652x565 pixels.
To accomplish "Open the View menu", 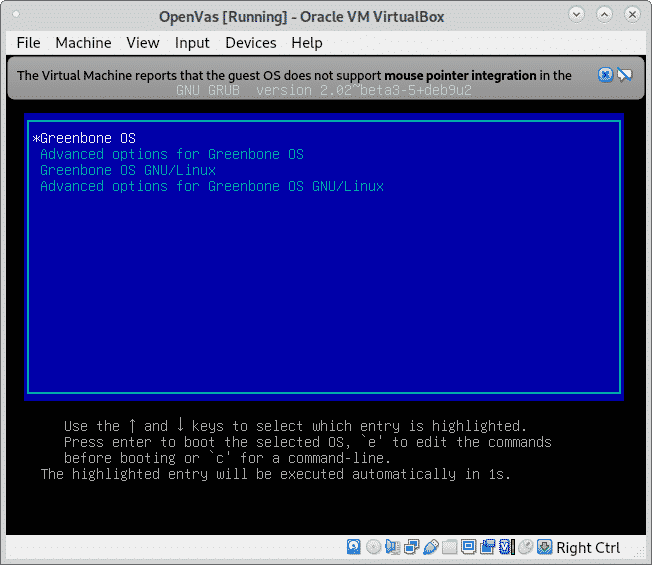I will tap(143, 43).
